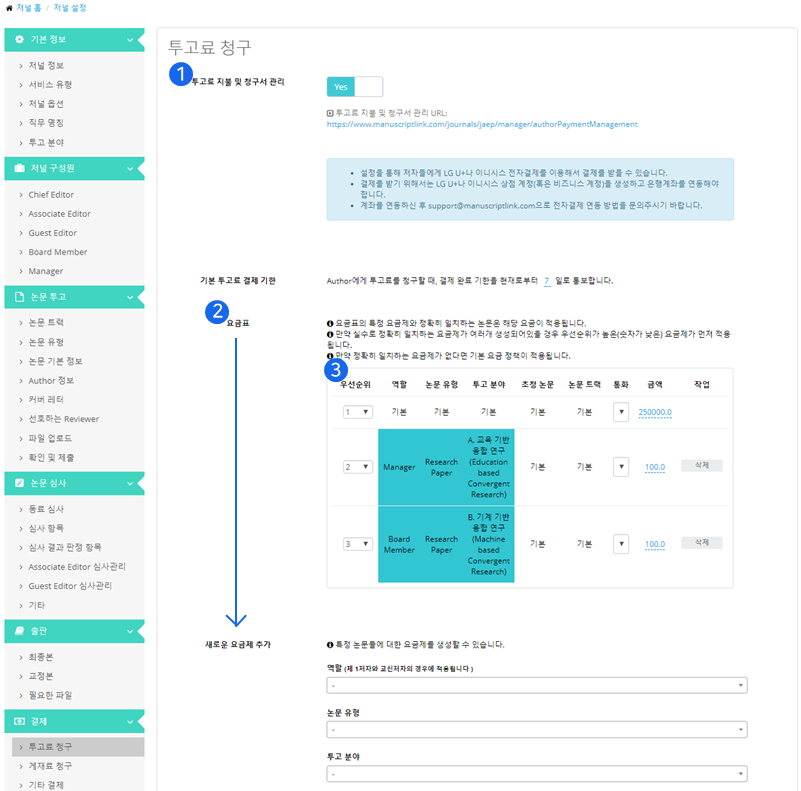Collapse the 저널 구성원 sidebar section
The height and width of the screenshot is (791, 801).
(130, 169)
